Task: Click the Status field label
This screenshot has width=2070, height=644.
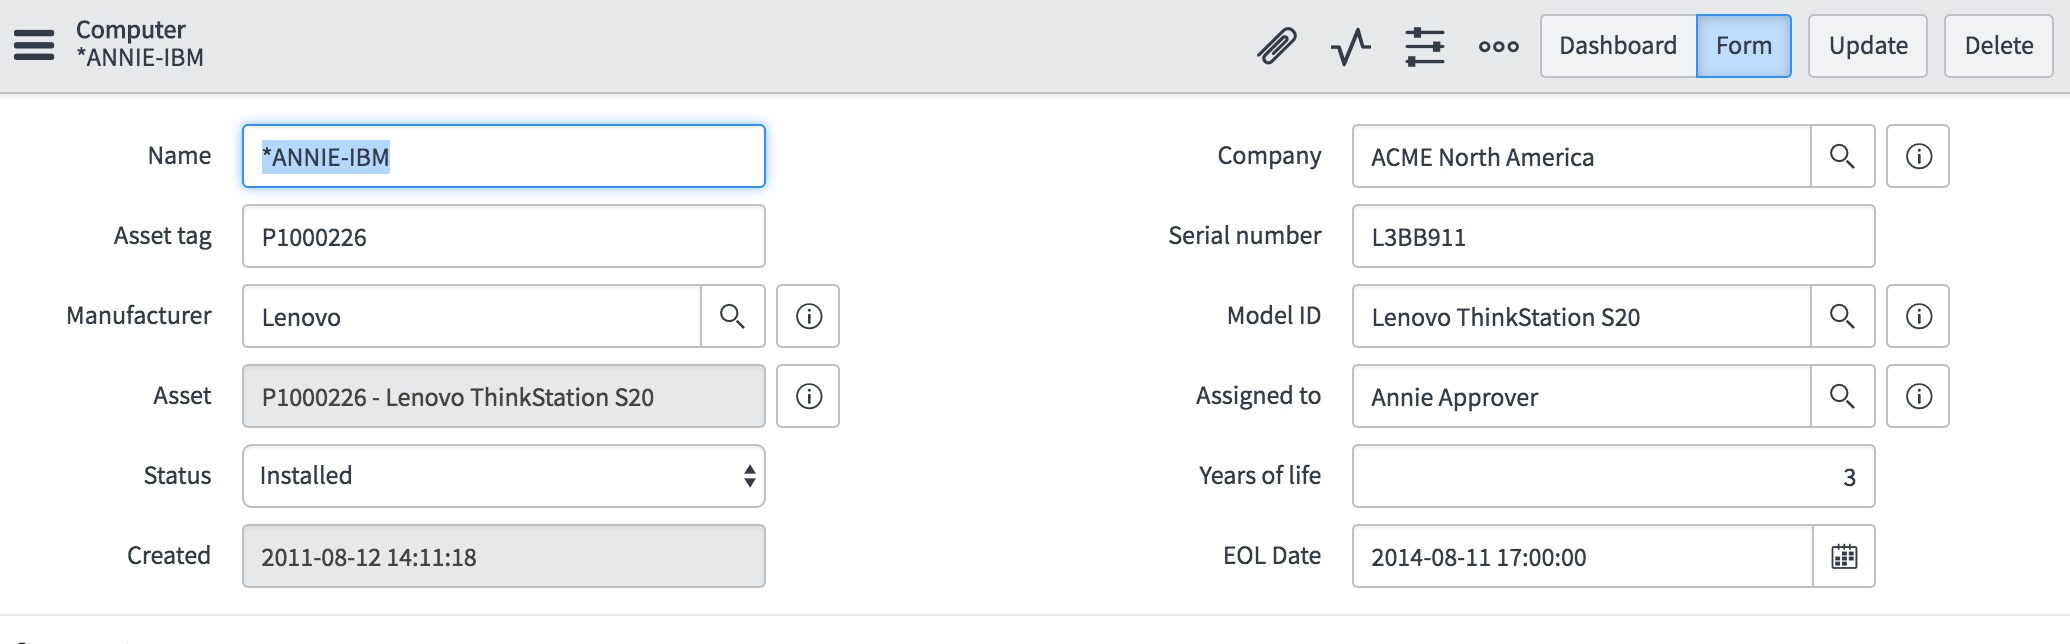Action: coord(177,476)
